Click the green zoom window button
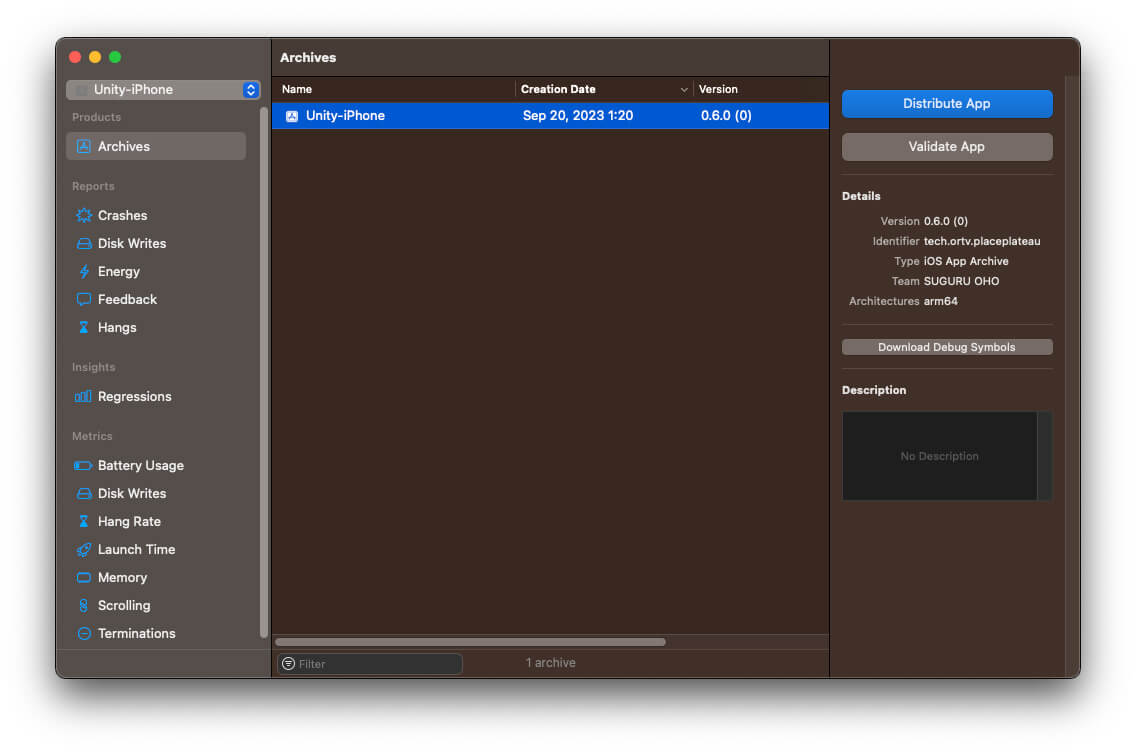Image resolution: width=1136 pixels, height=752 pixels. click(114, 57)
